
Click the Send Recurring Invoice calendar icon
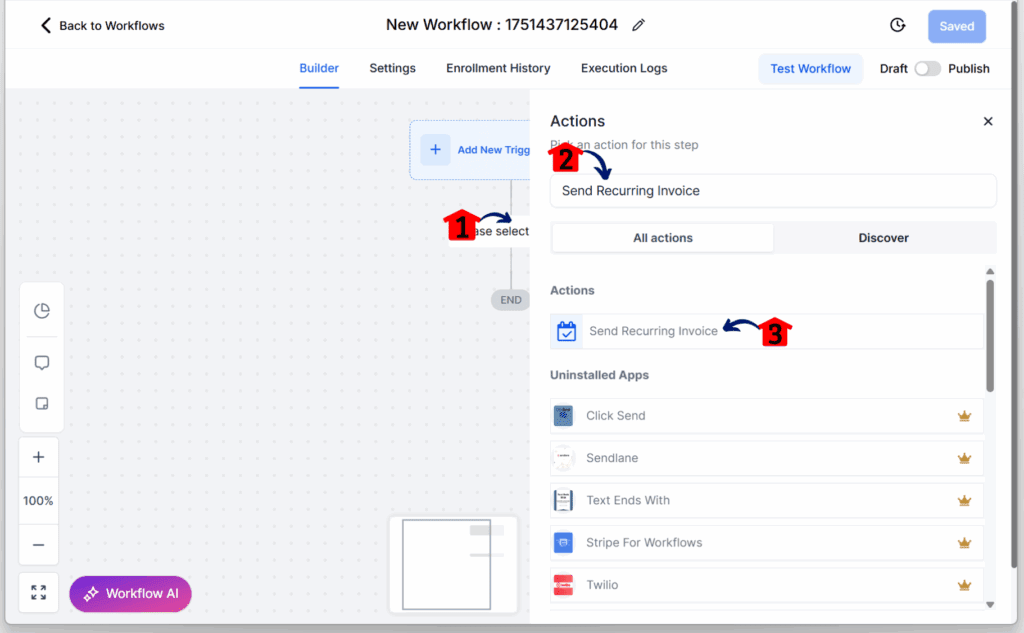point(566,331)
